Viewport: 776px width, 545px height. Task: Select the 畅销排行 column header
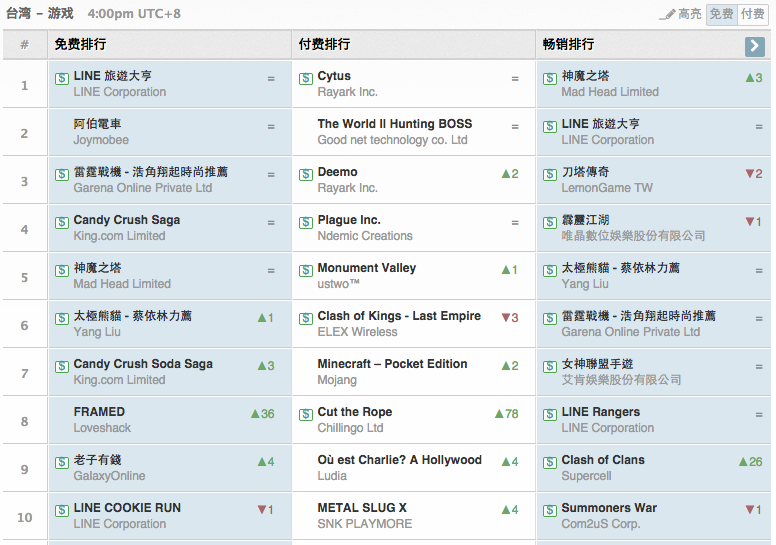tap(653, 45)
